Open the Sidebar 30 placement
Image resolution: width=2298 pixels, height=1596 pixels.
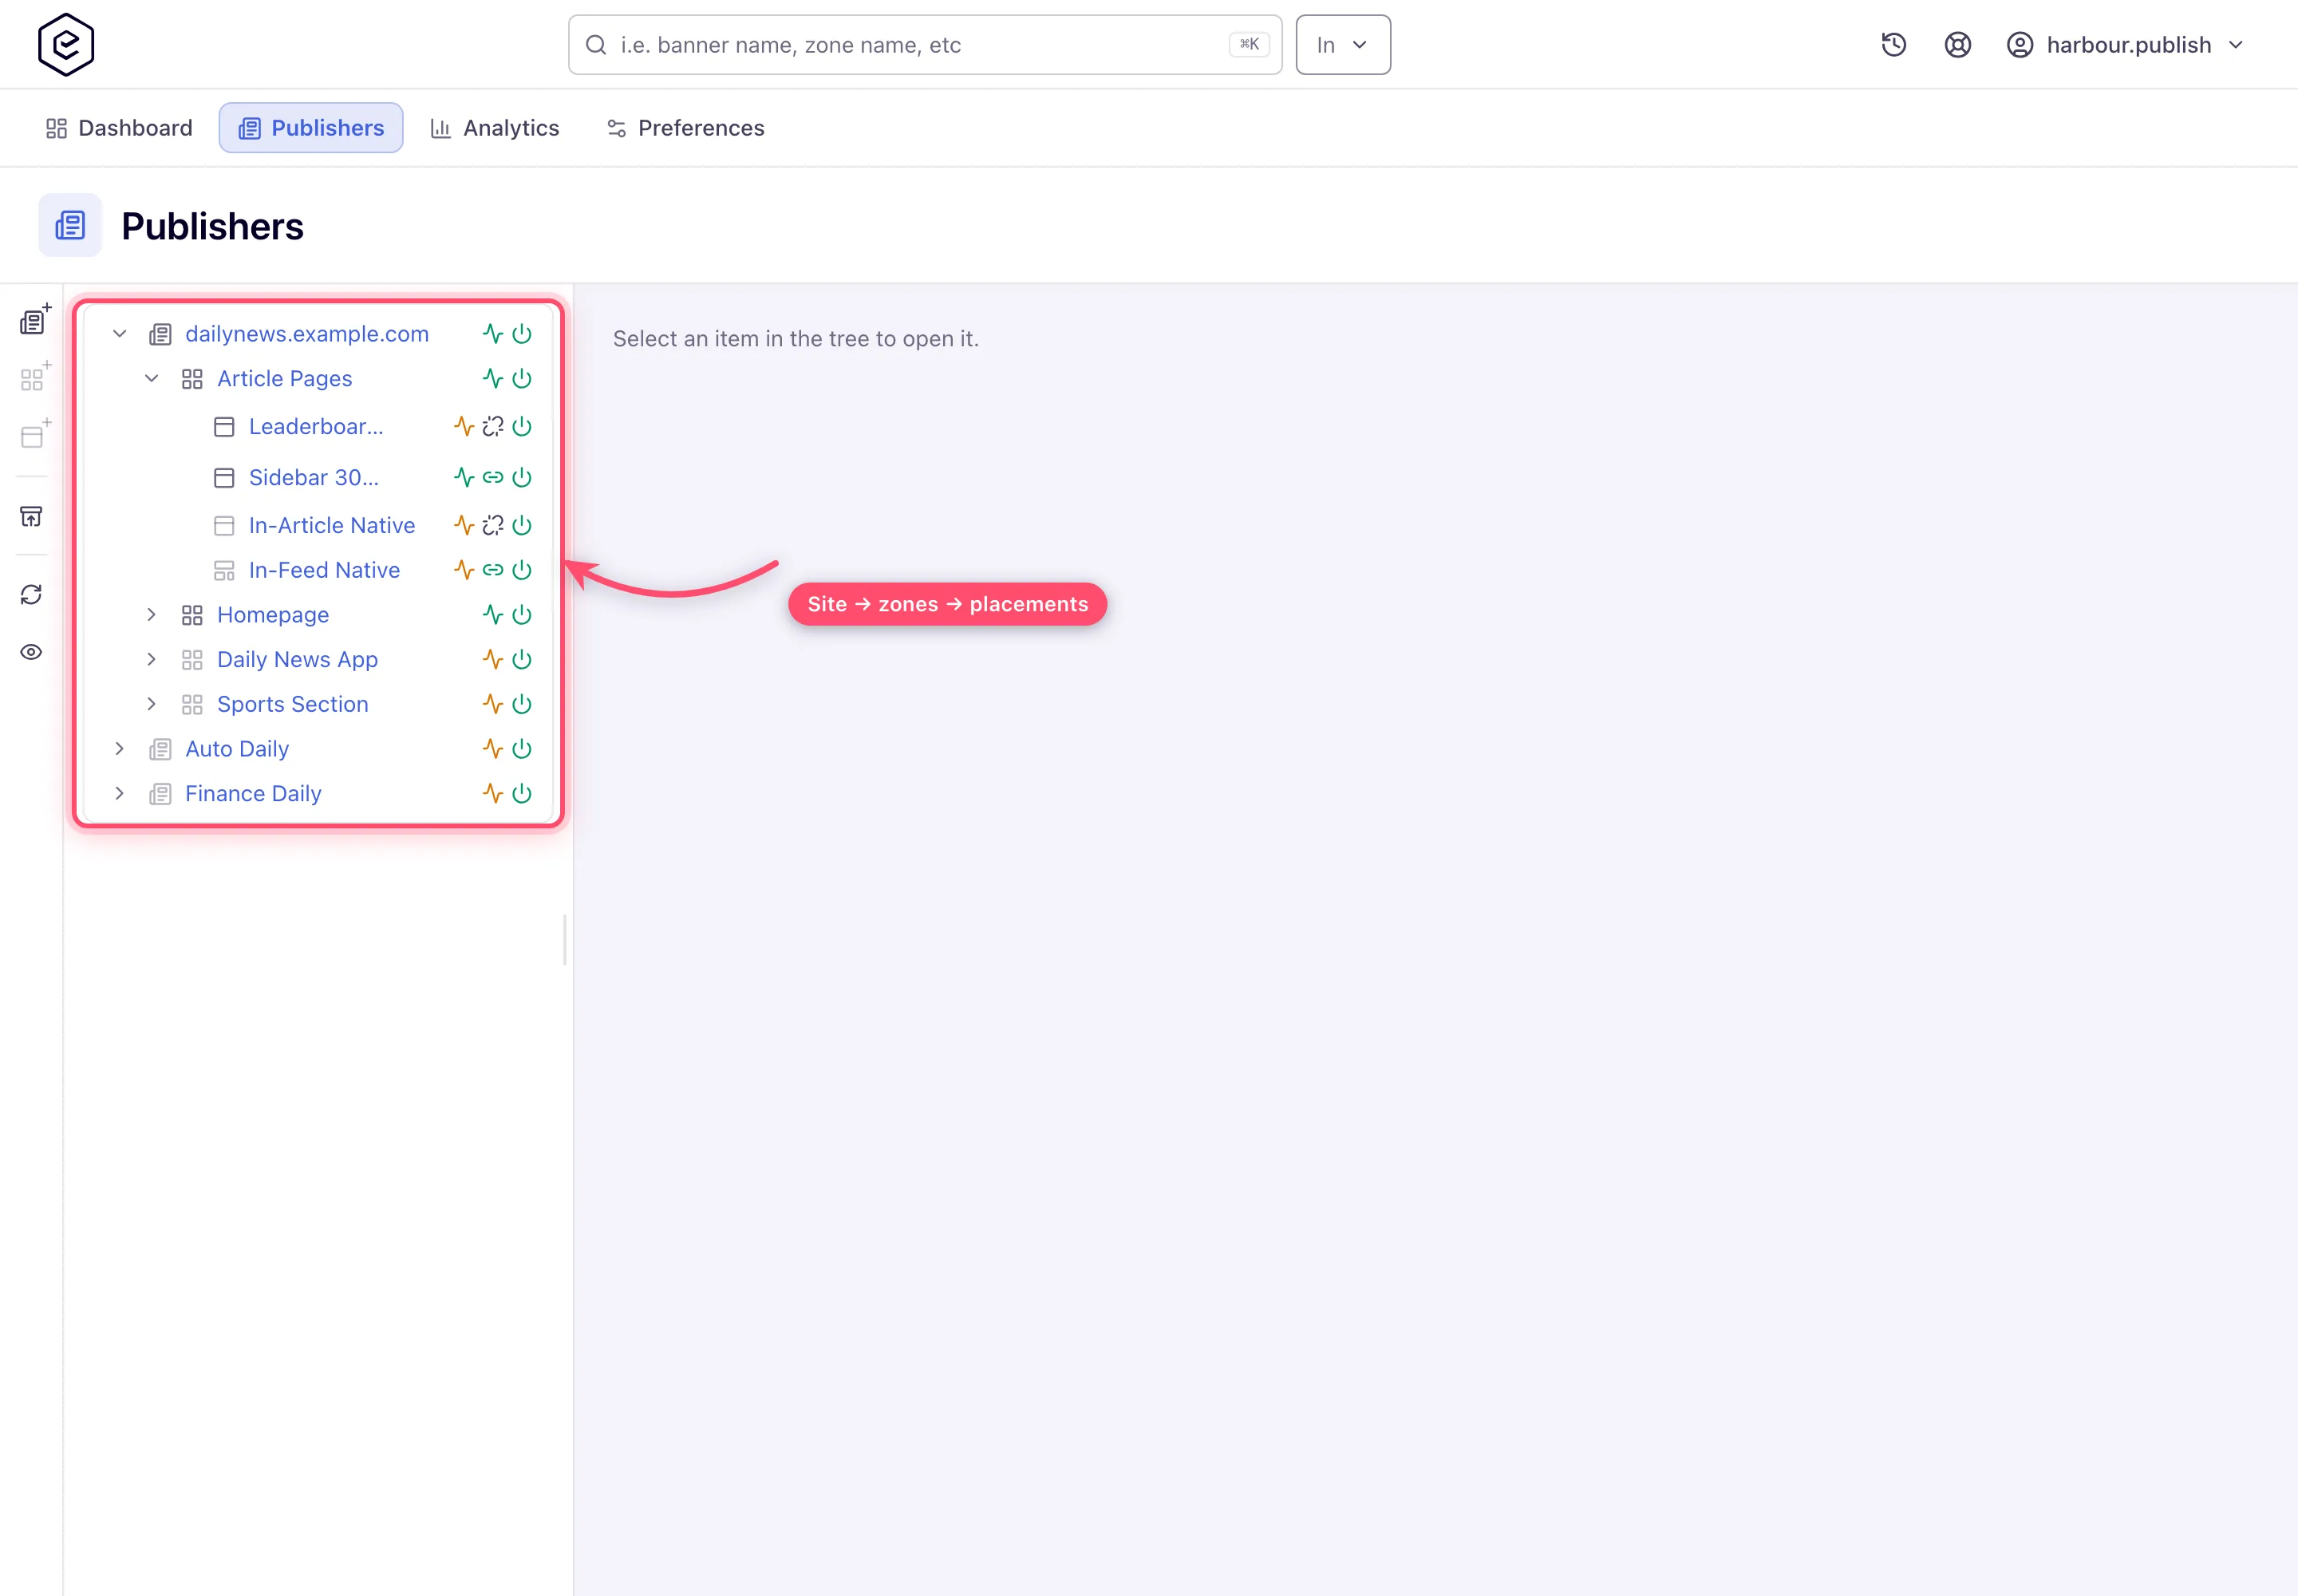(314, 478)
